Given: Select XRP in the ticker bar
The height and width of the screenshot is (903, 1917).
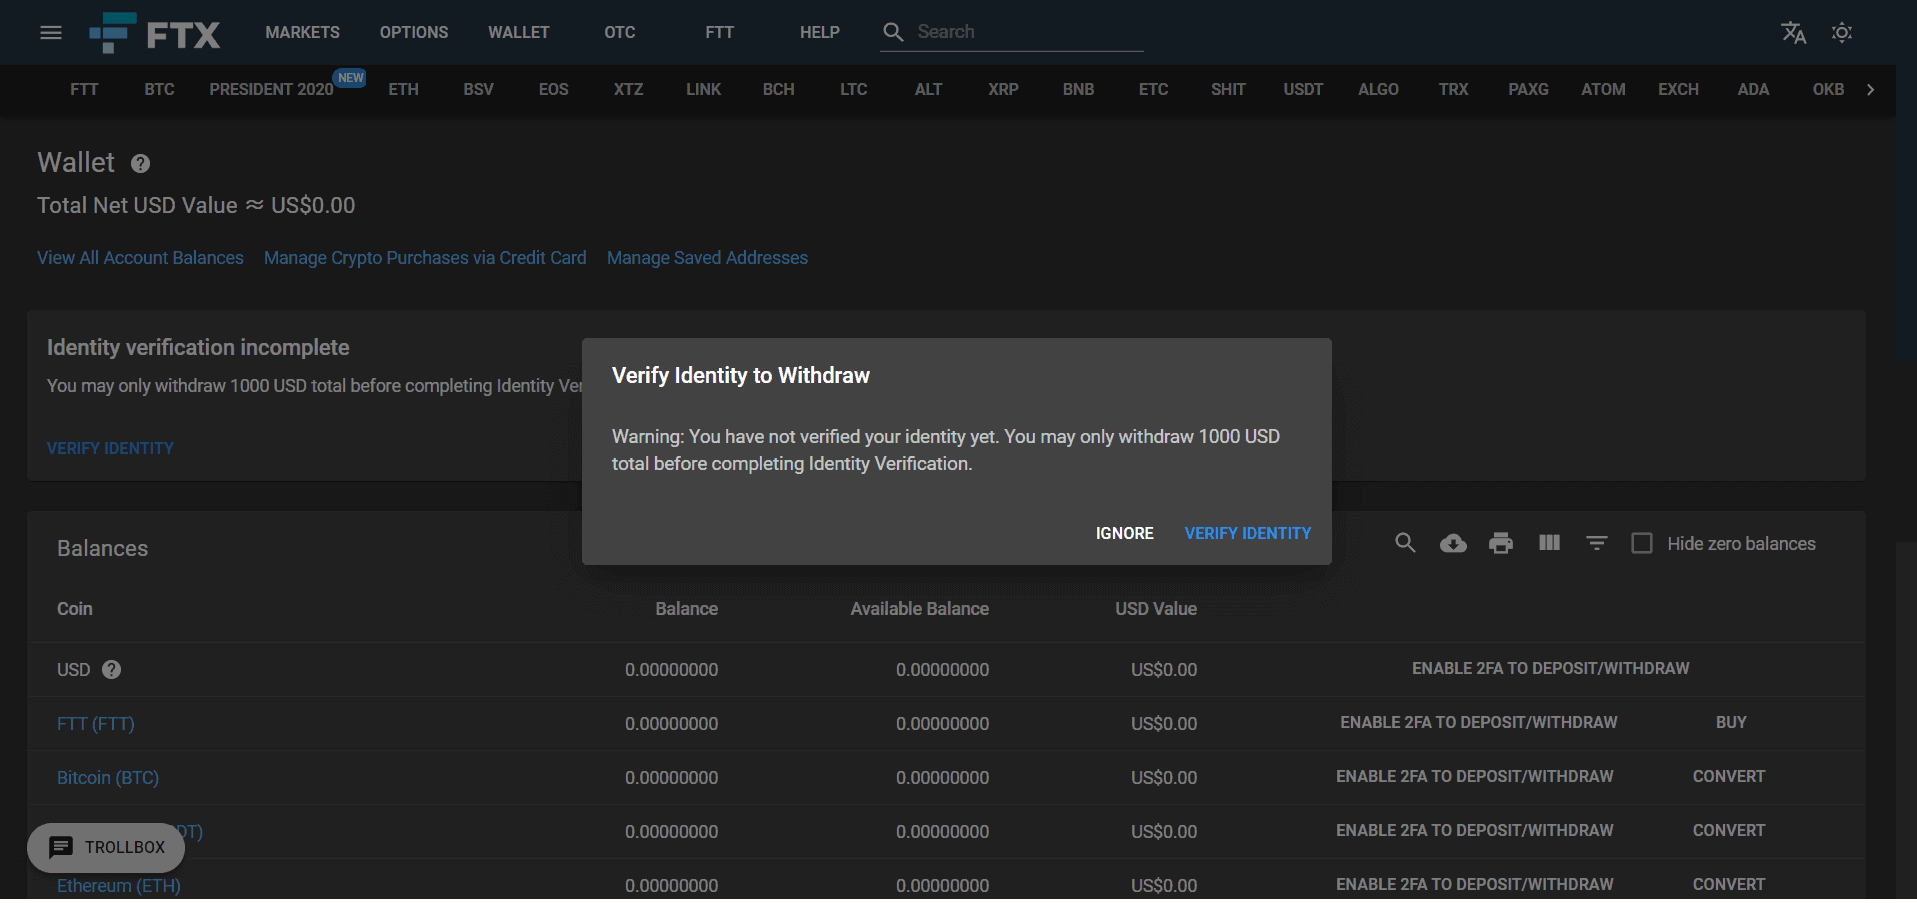Looking at the screenshot, I should pyautogui.click(x=1003, y=90).
